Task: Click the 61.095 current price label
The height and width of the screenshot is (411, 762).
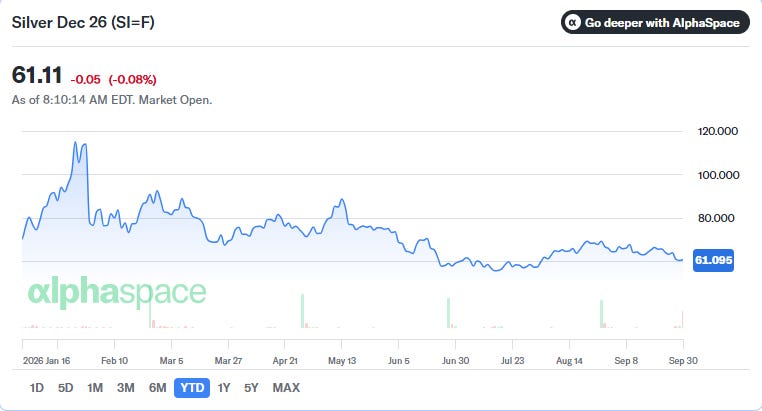Action: tap(713, 260)
